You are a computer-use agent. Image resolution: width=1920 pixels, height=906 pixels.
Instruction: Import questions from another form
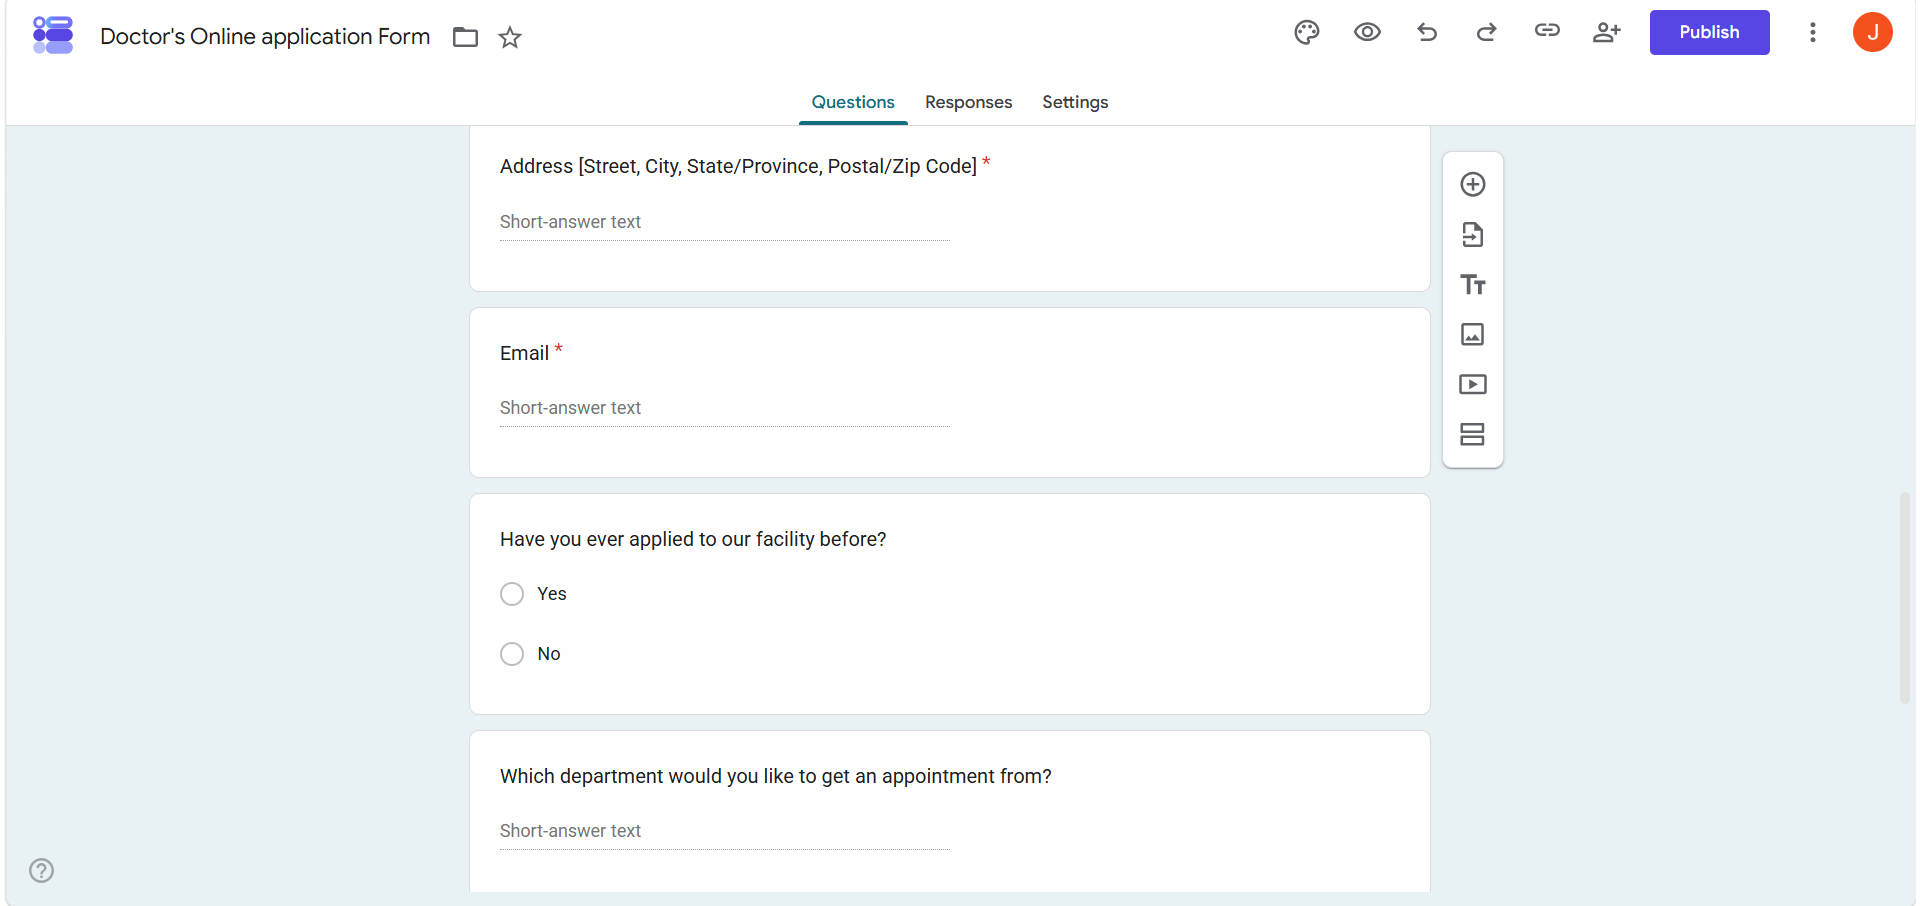tap(1472, 234)
